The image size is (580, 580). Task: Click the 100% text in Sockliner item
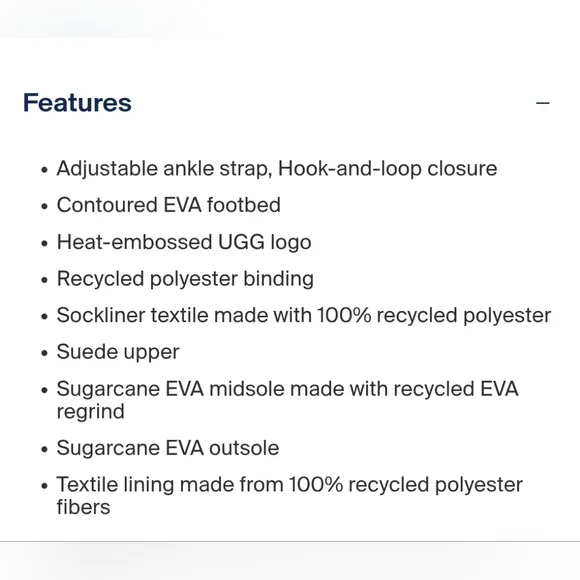coord(344,316)
